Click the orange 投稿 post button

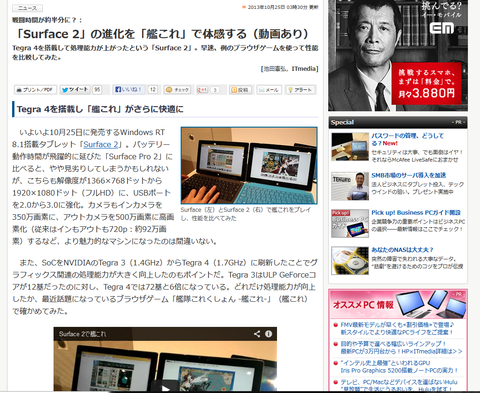click(240, 90)
